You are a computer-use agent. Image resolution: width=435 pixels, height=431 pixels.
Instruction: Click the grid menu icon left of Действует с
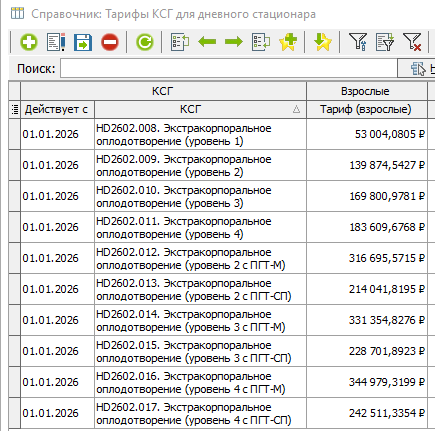15,109
